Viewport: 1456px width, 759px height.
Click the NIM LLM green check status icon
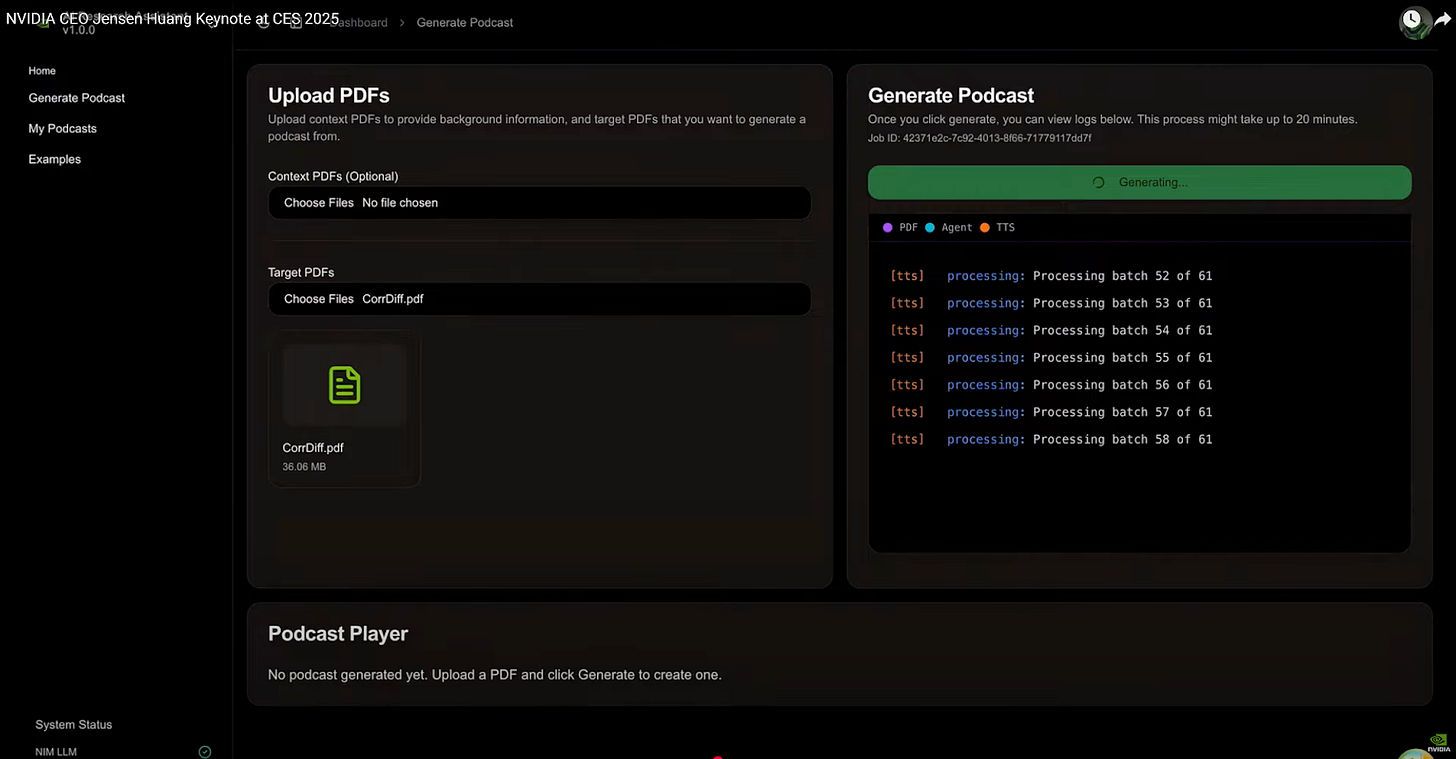[205, 752]
